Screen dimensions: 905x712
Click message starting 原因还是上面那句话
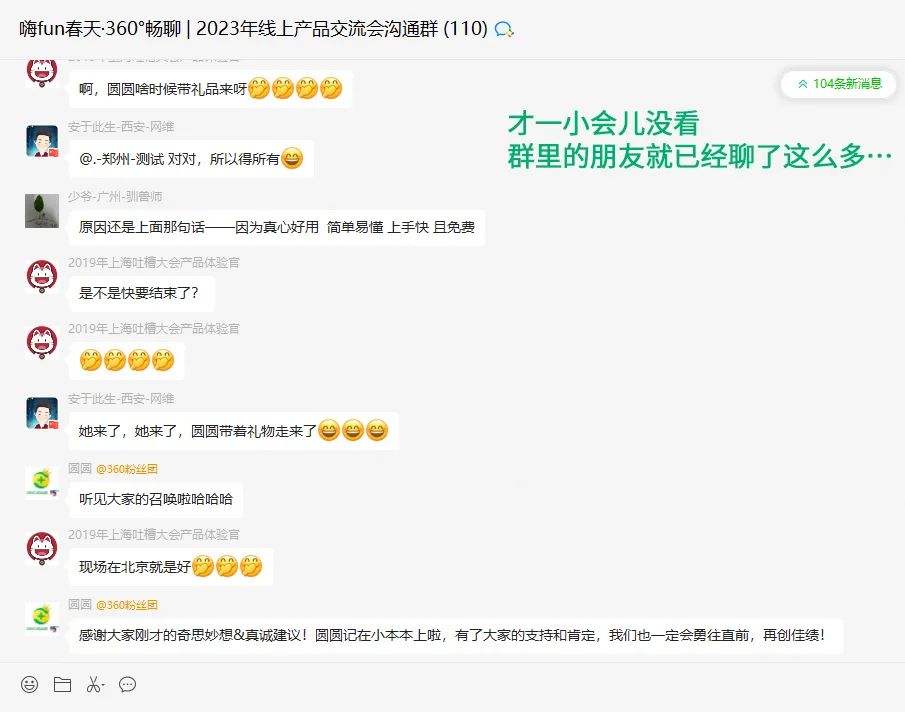point(276,228)
